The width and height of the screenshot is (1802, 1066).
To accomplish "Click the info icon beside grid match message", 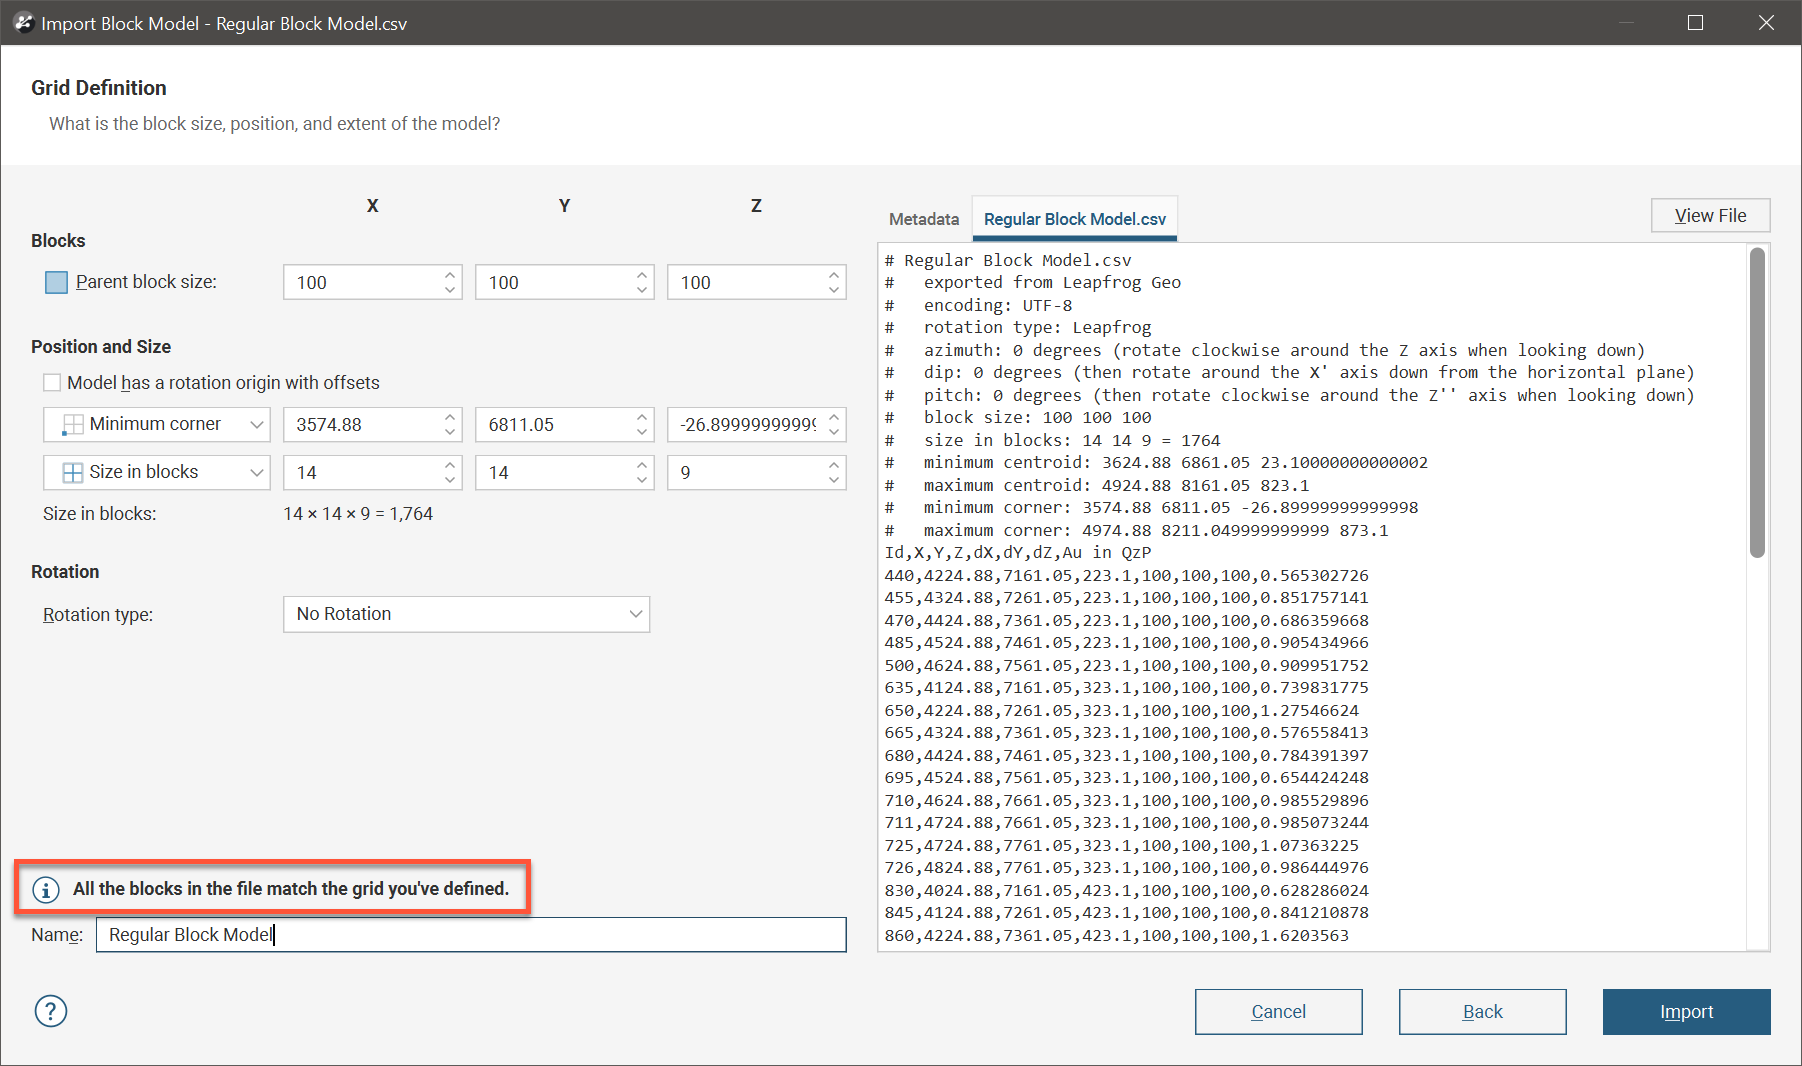I will (x=46, y=889).
